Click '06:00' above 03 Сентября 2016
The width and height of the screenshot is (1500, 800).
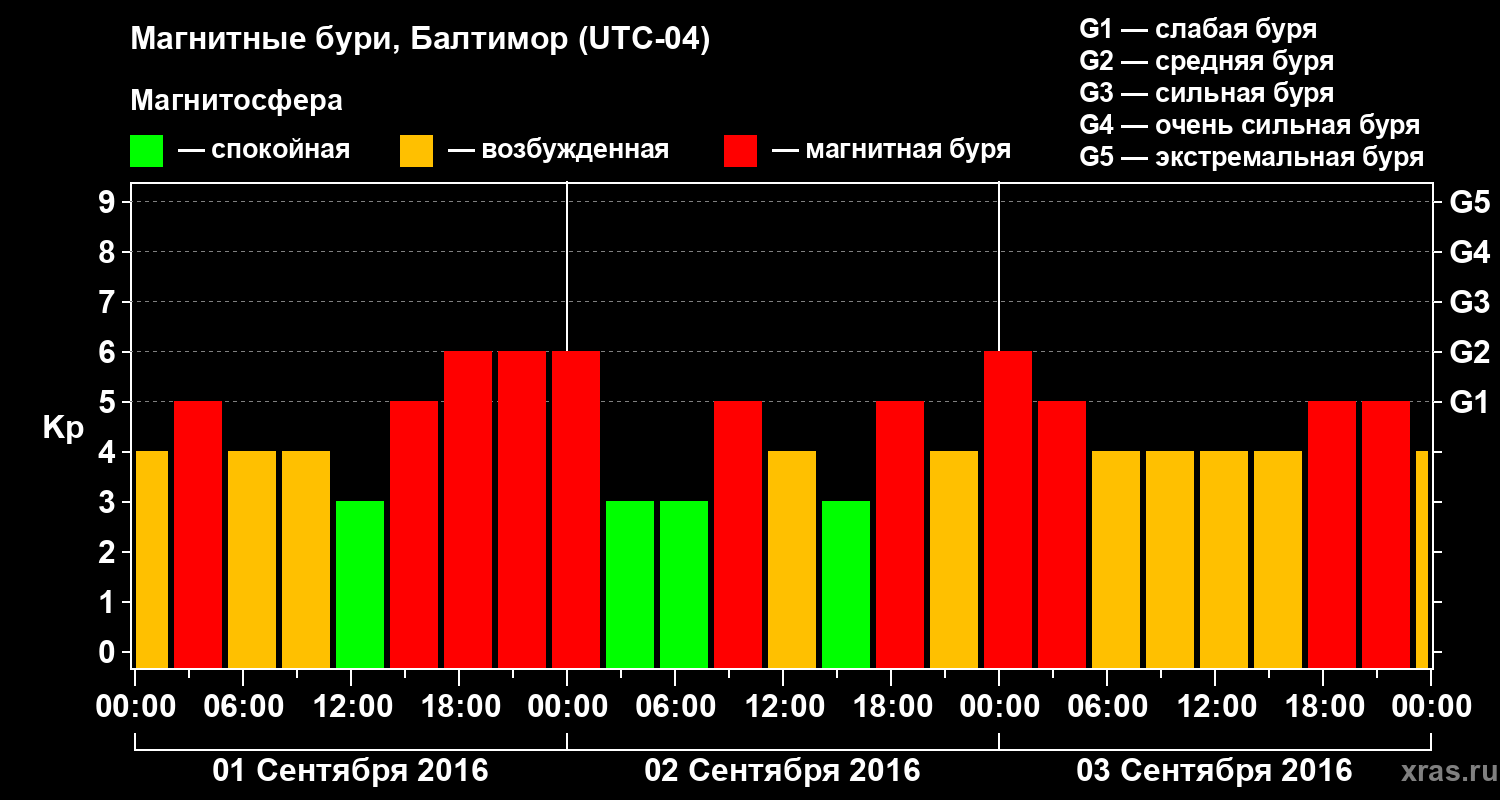tap(1107, 707)
